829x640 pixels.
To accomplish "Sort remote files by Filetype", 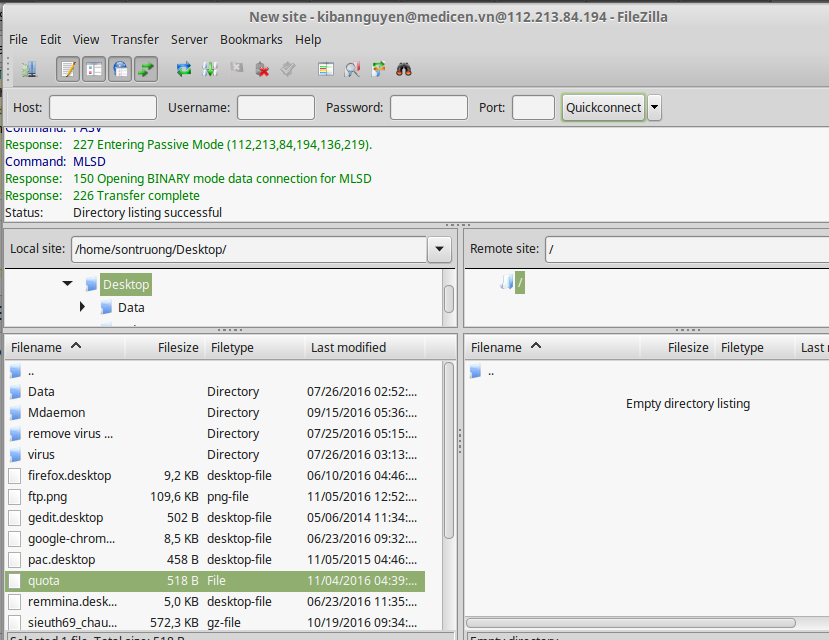I will (755, 347).
